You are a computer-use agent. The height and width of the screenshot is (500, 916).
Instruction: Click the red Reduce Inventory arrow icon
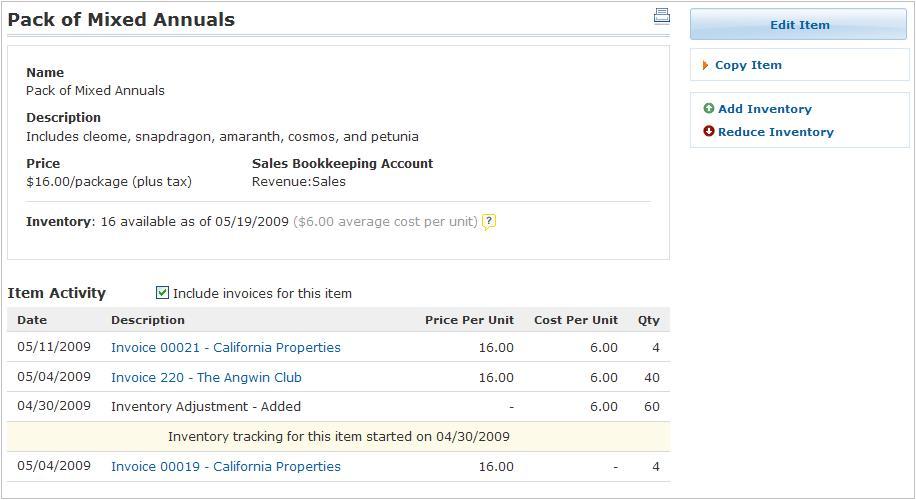709,131
